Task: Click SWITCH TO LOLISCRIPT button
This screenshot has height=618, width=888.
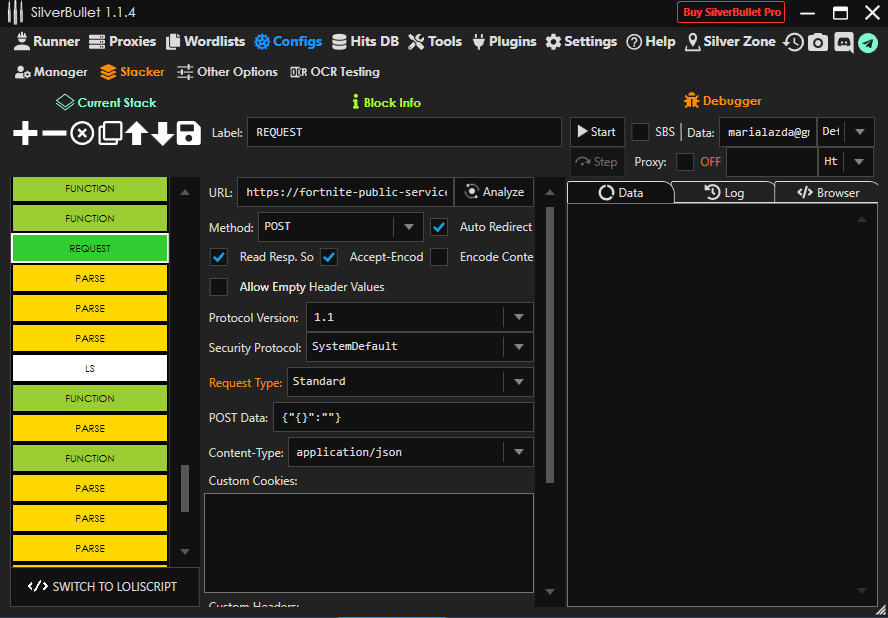Action: (x=103, y=586)
